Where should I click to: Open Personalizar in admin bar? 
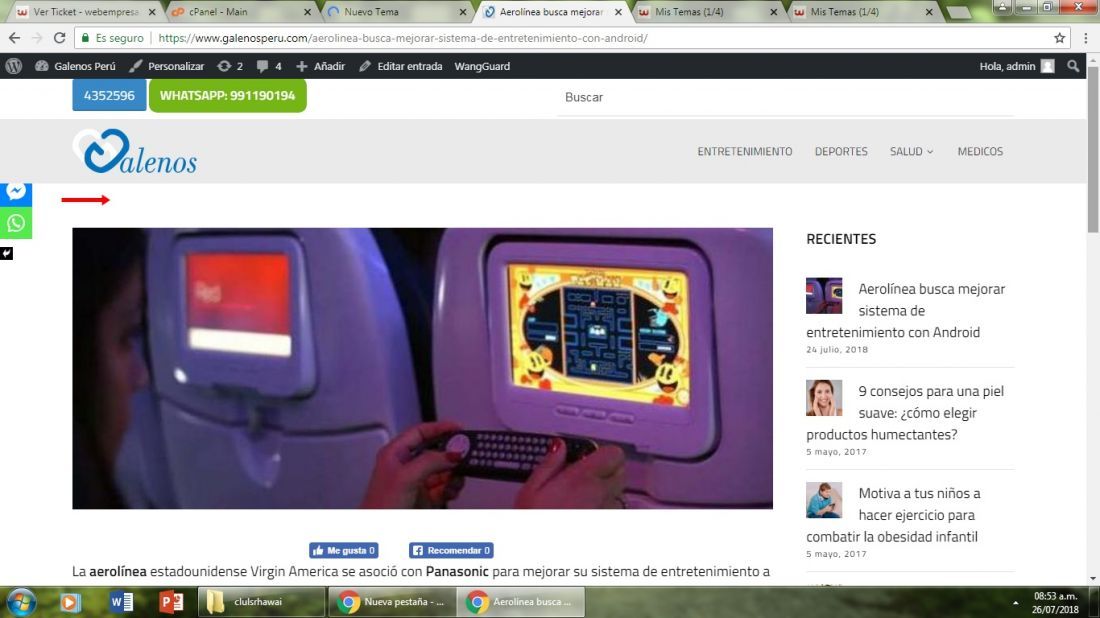(x=167, y=66)
